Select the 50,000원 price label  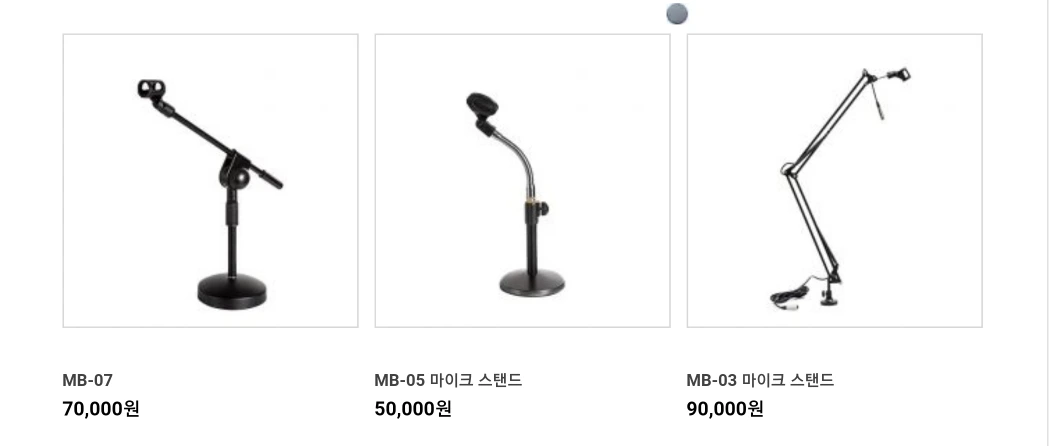tap(413, 408)
